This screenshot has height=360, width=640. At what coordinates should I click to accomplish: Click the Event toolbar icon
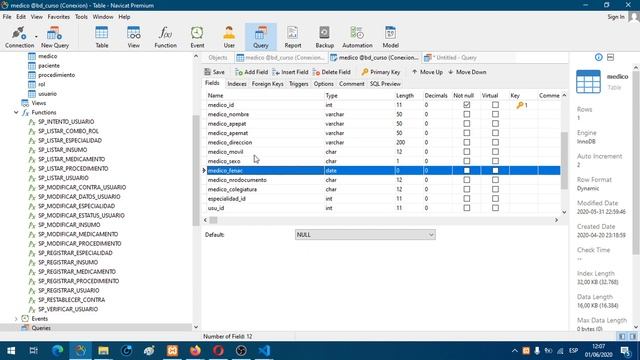click(197, 37)
